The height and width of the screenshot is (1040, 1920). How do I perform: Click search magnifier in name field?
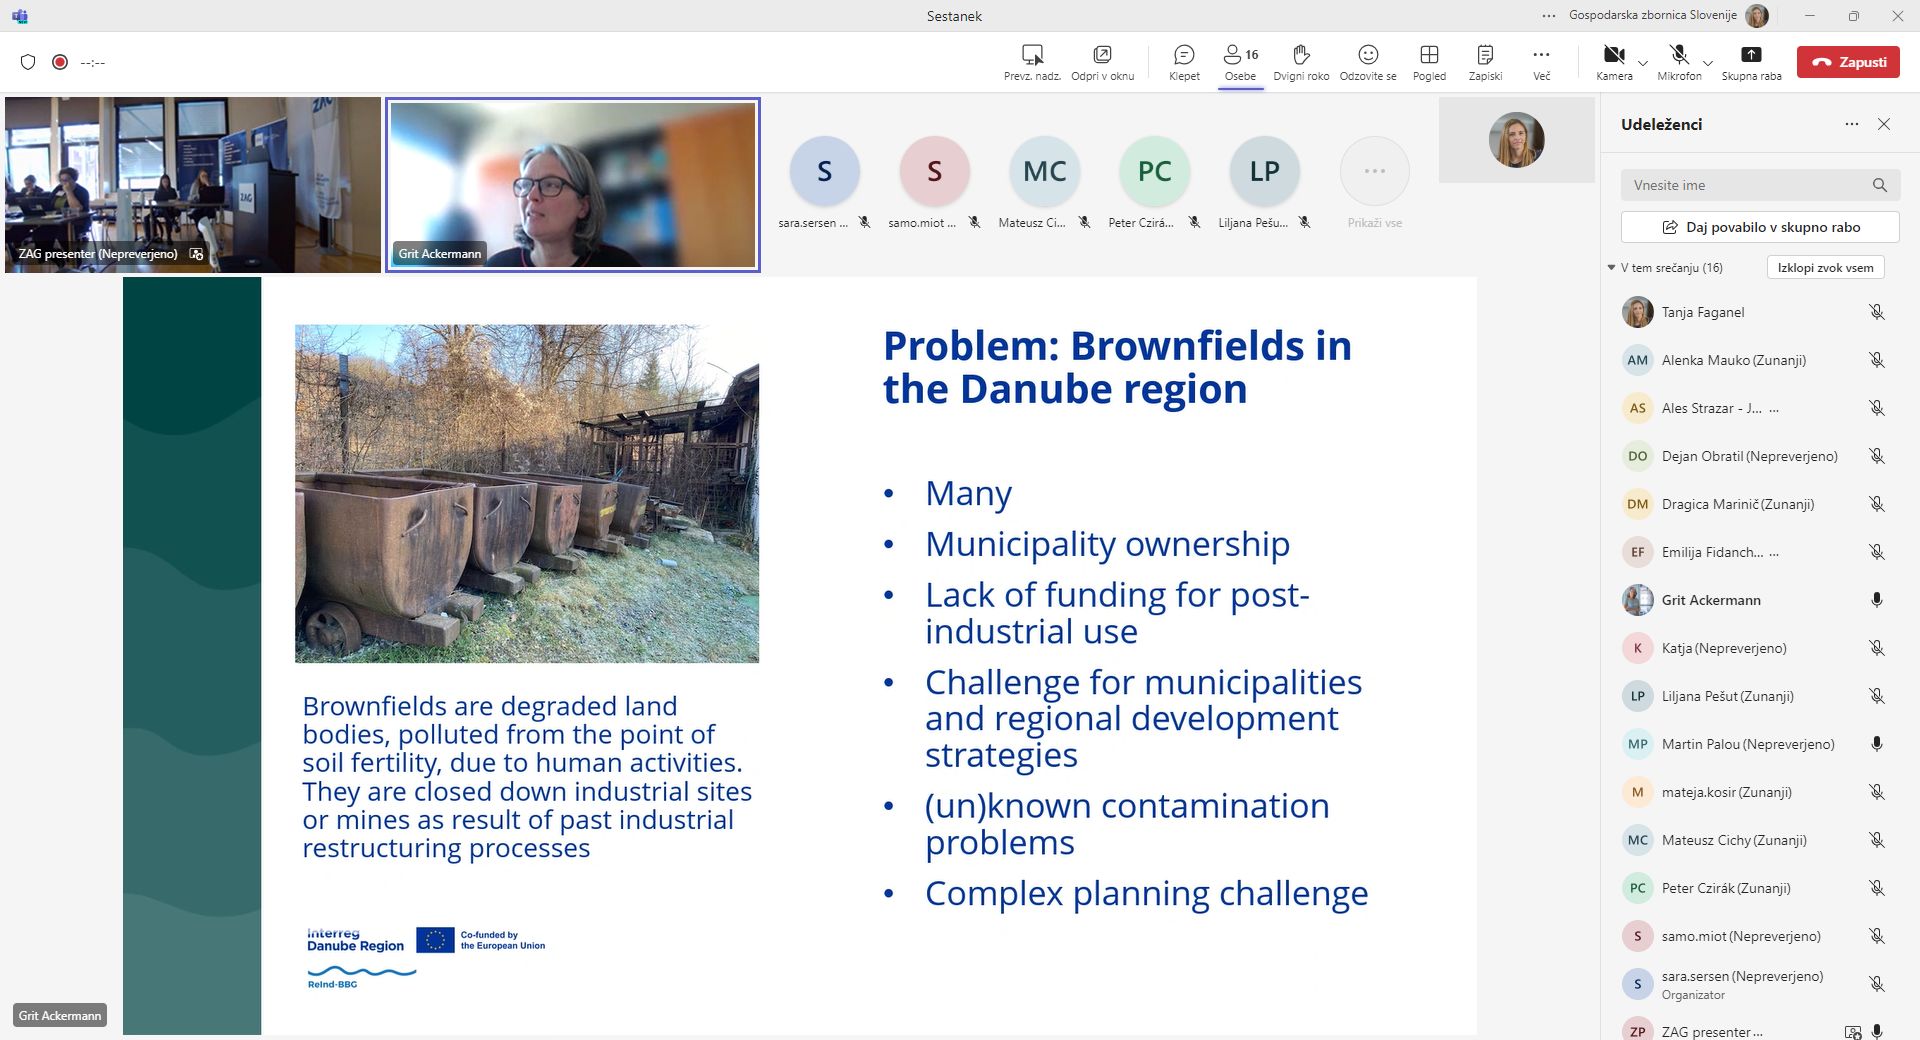[x=1880, y=185]
